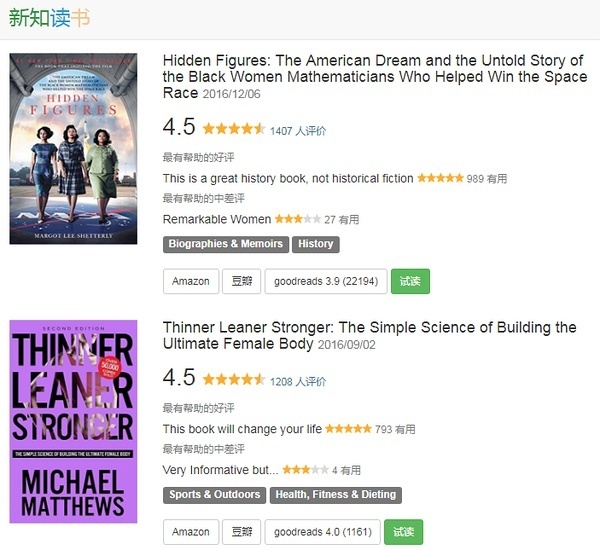Open the 新知读书 site logo
This screenshot has width=600, height=550.
[49, 18]
